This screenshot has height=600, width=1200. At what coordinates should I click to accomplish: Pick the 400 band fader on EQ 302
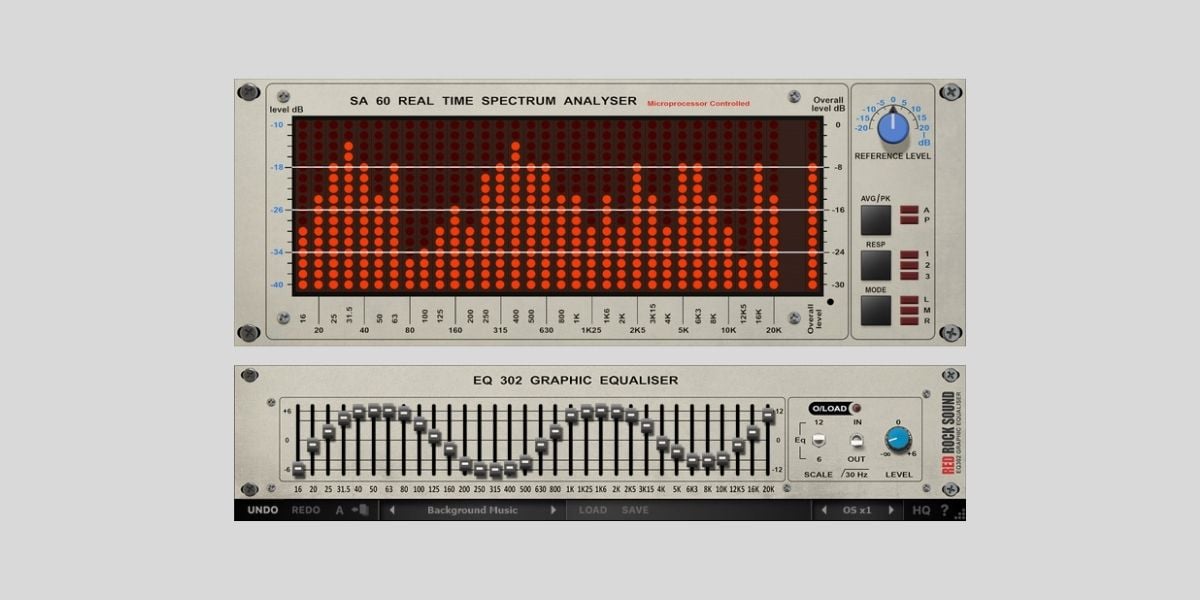511,468
